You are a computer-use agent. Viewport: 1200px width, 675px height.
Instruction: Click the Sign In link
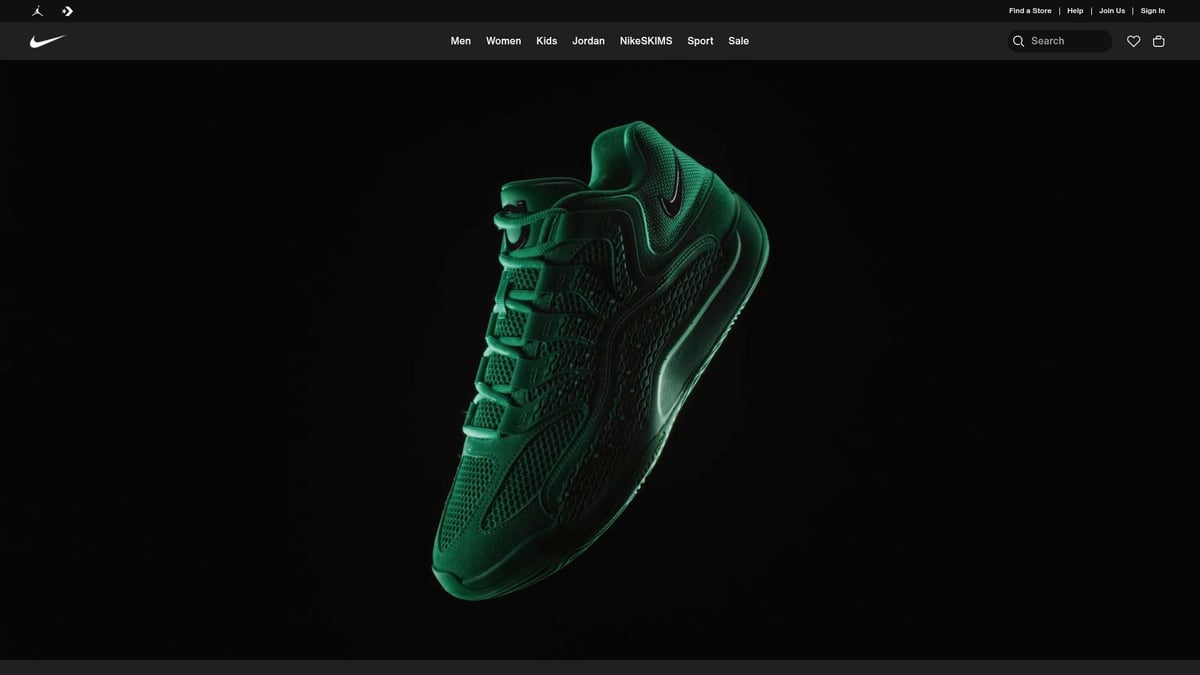point(1152,11)
